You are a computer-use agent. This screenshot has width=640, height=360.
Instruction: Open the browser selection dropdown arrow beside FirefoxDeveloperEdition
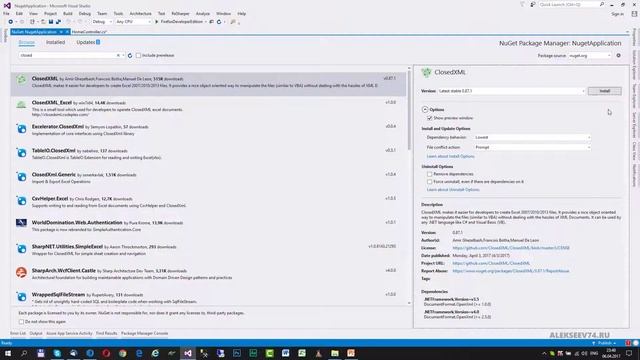[x=206, y=22]
